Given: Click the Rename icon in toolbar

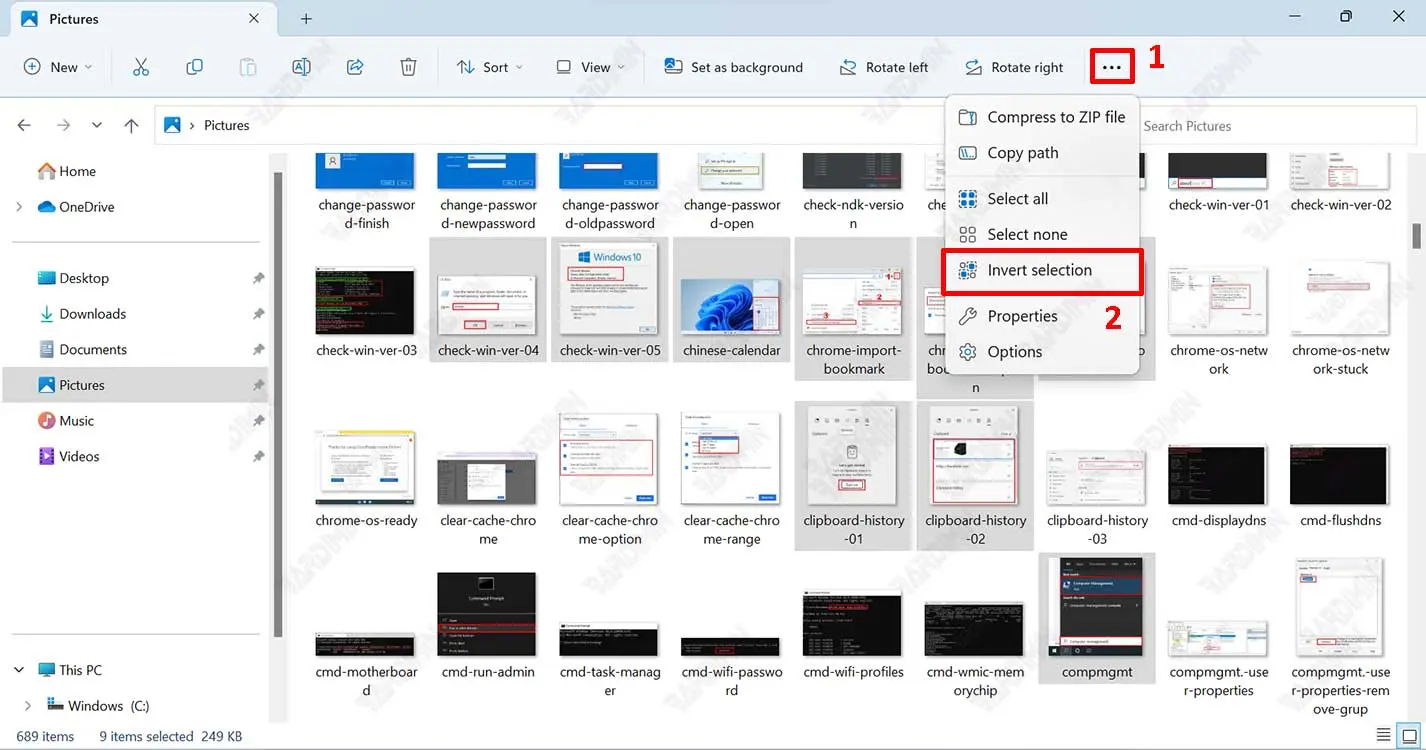Looking at the screenshot, I should pos(301,67).
